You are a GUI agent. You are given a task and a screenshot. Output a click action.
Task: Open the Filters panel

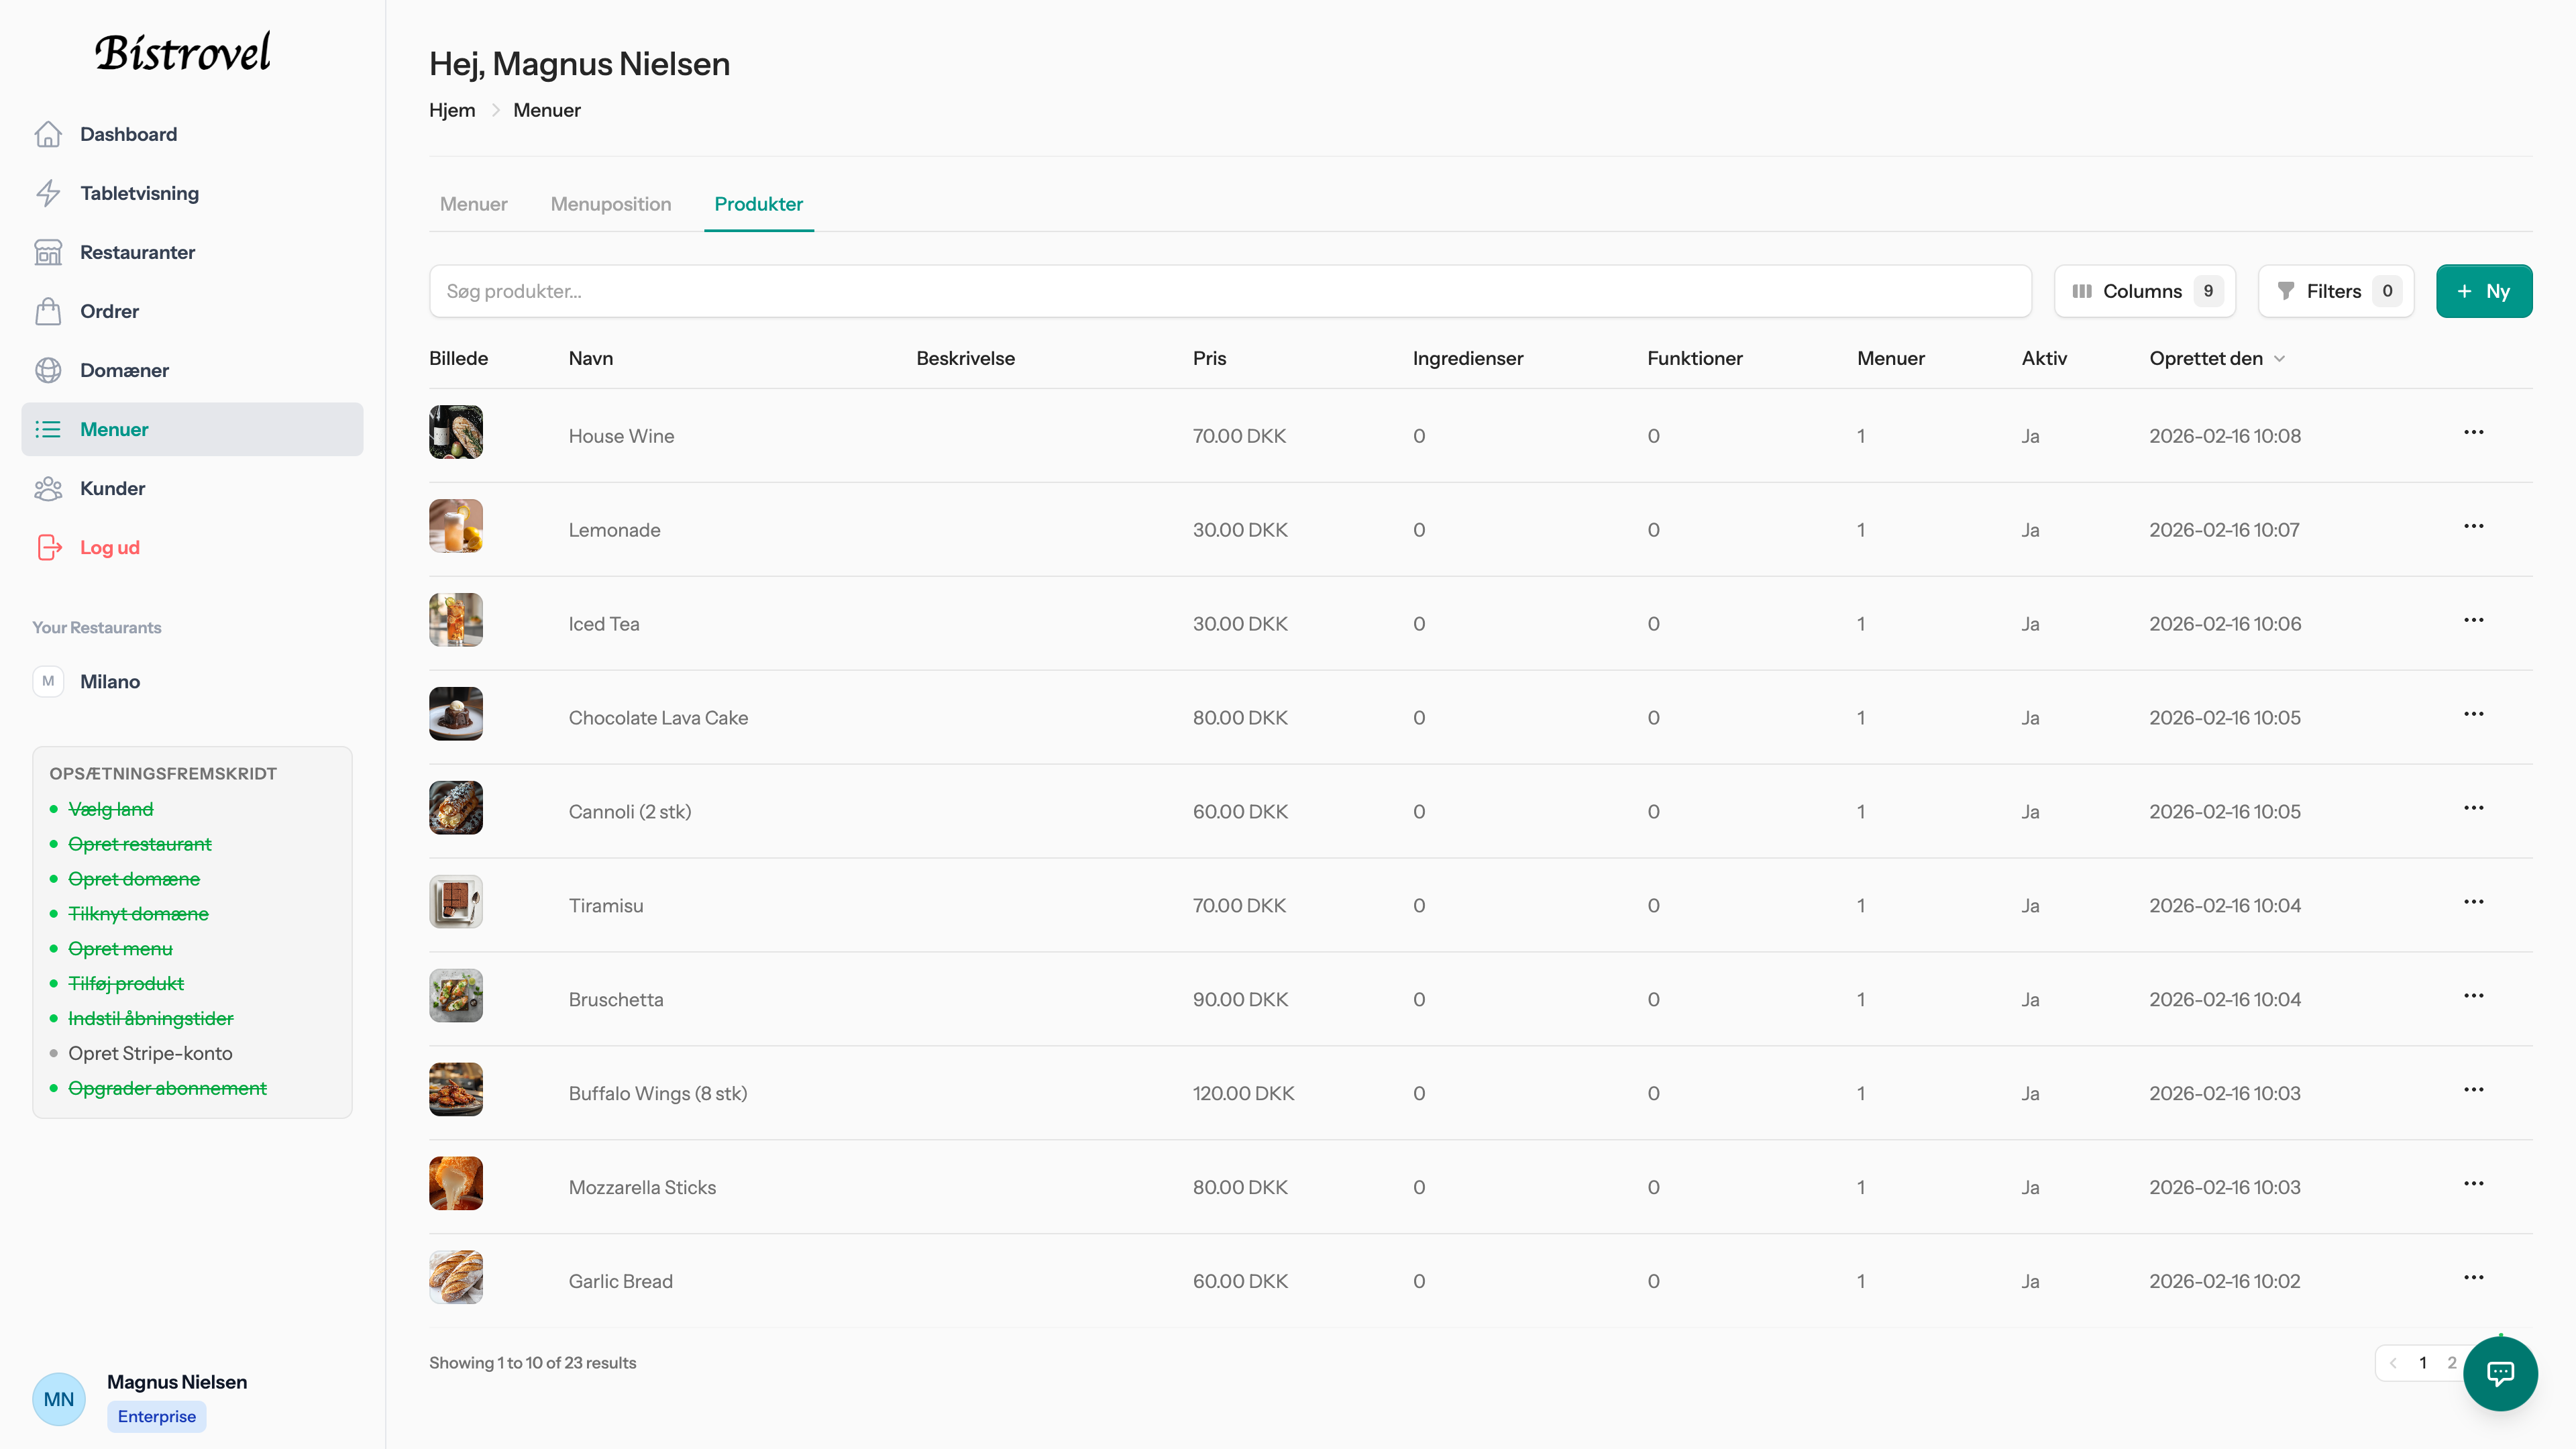click(2335, 291)
